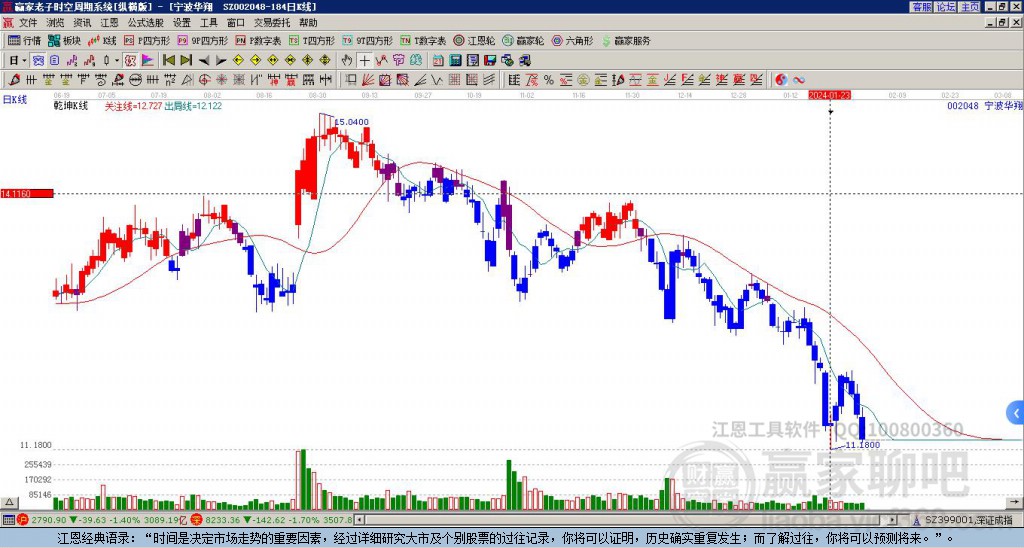Click the infinity wave icon
This screenshot has width=1024, height=548.
click(x=799, y=80)
